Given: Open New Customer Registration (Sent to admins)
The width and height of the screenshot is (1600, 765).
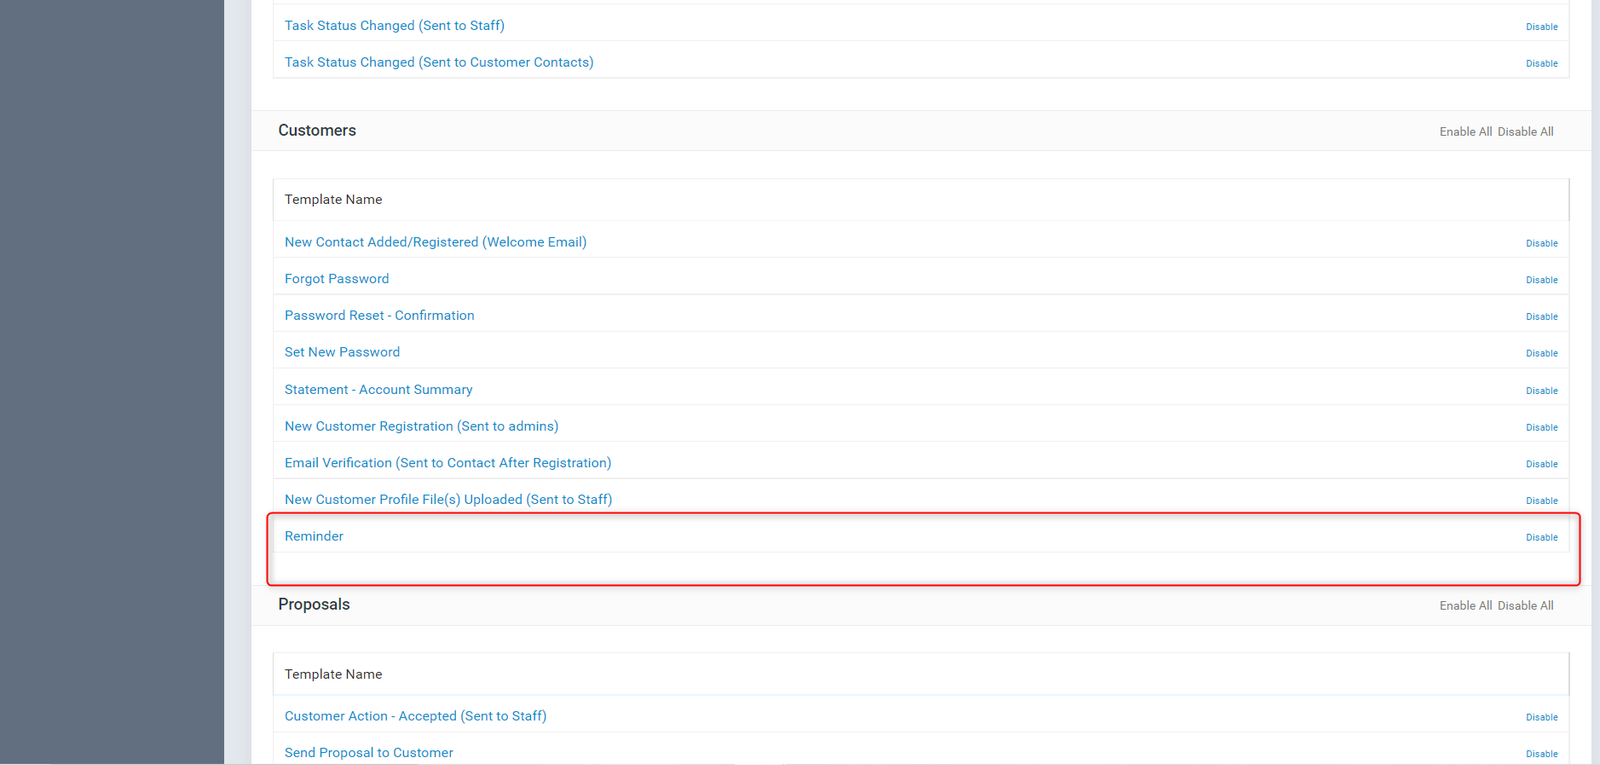Looking at the screenshot, I should pyautogui.click(x=421, y=426).
